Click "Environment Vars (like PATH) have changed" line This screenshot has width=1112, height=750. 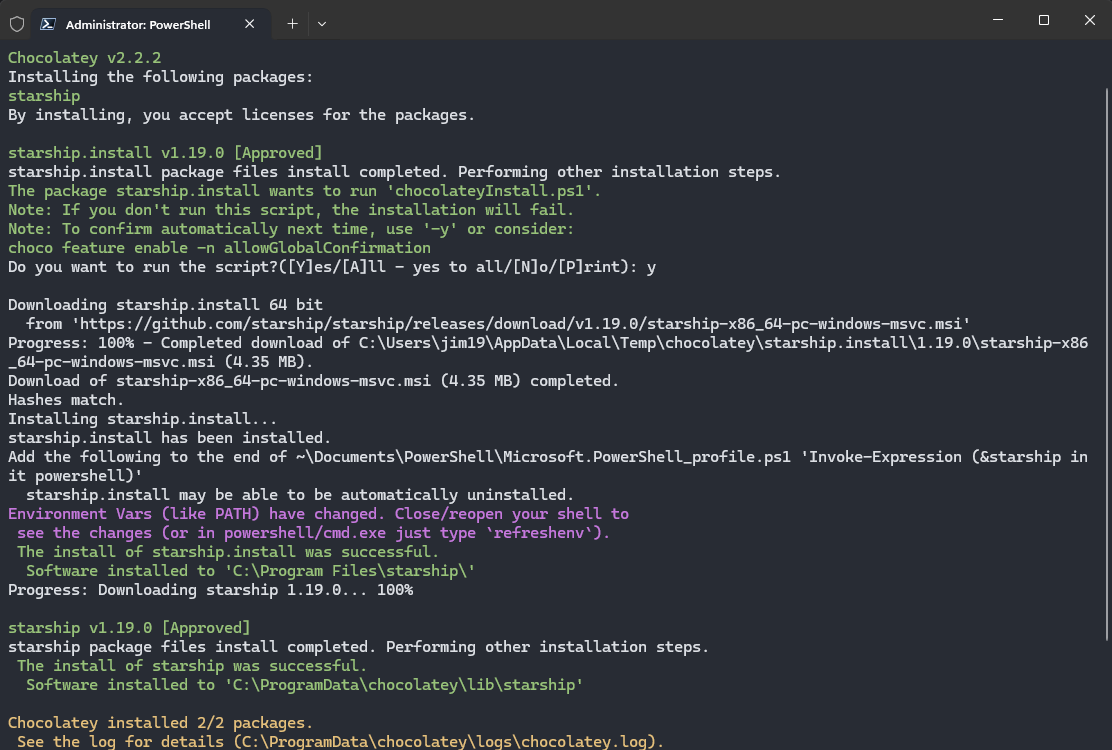[318, 514]
